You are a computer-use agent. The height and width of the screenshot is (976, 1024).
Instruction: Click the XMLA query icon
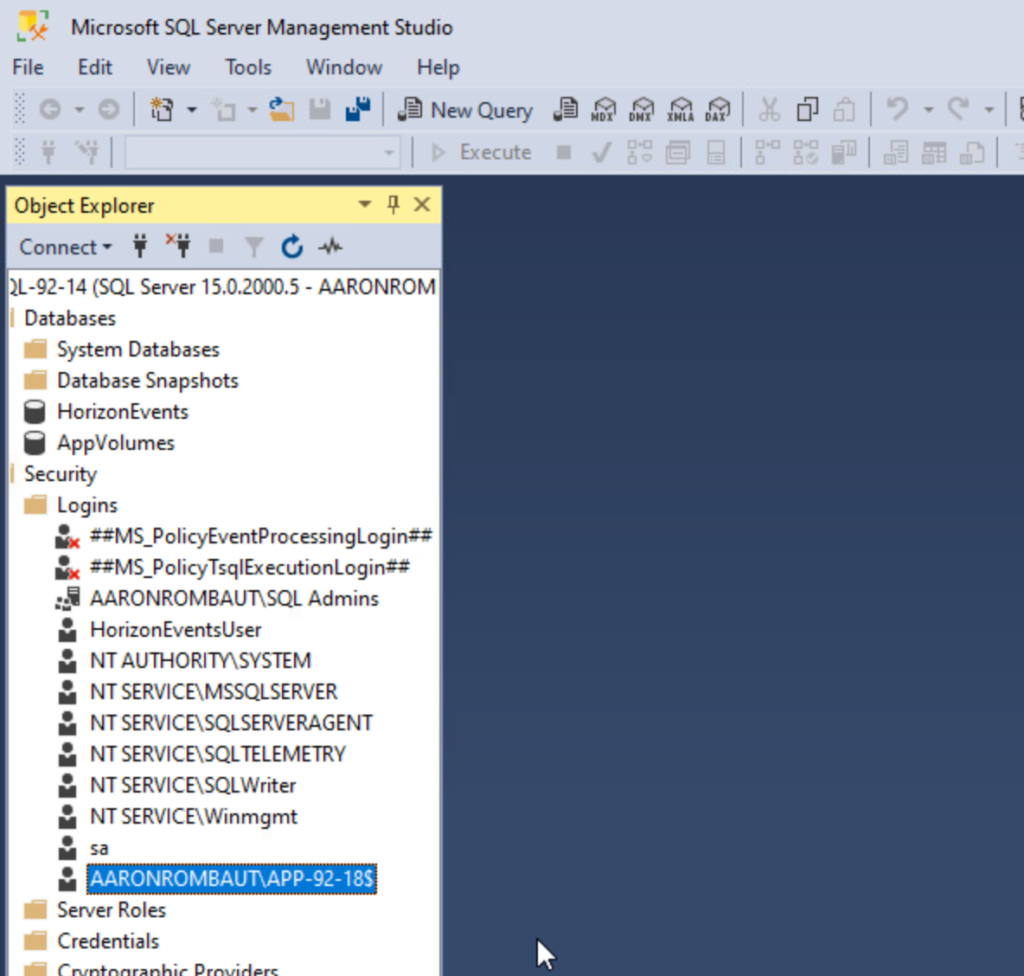click(680, 110)
